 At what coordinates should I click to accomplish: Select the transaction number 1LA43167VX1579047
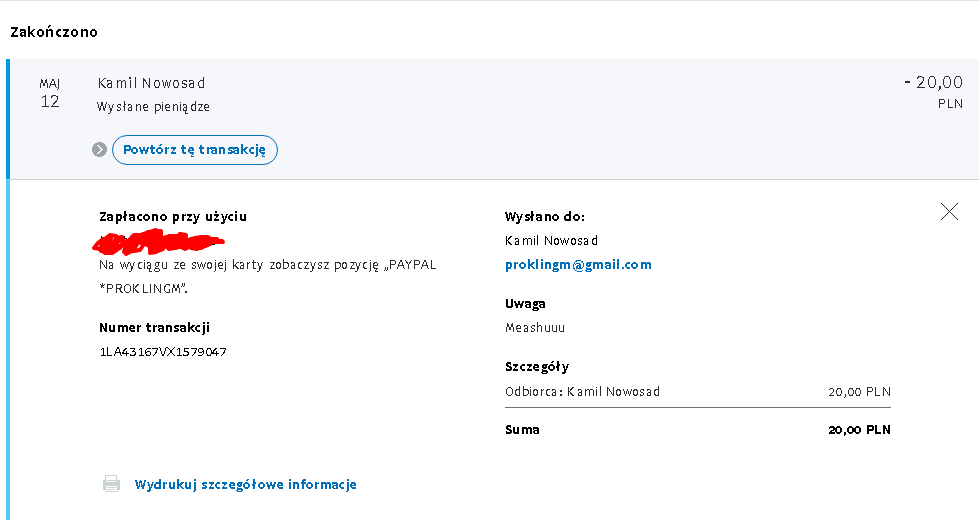pos(163,351)
